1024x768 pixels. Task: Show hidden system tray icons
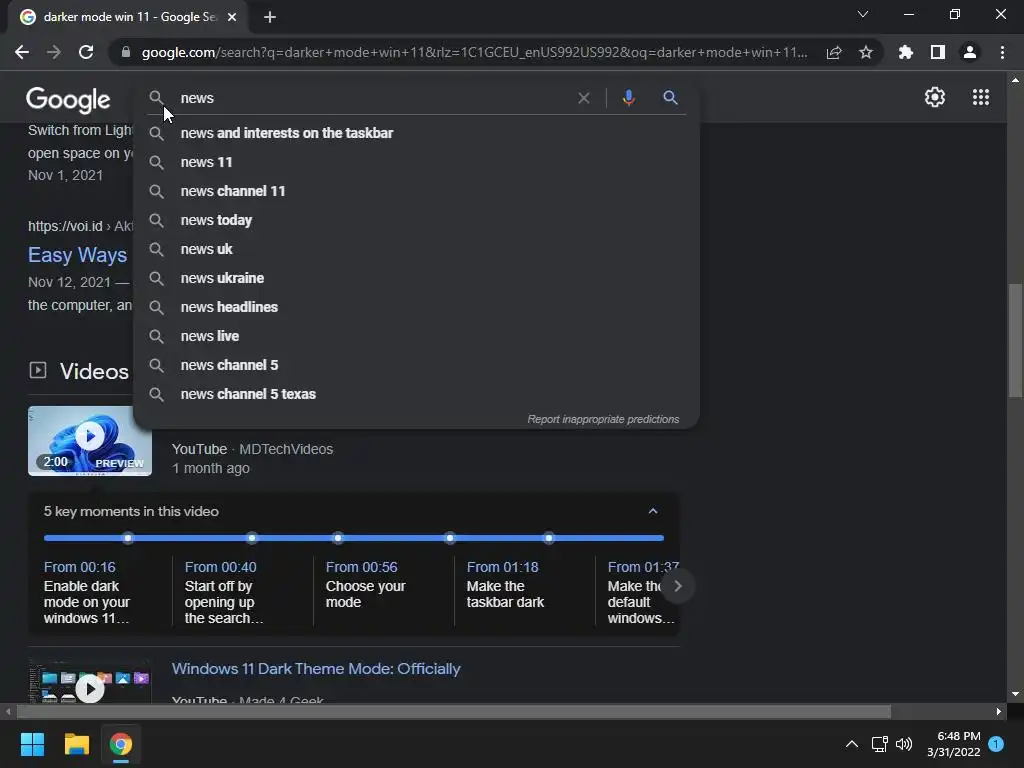(852, 744)
